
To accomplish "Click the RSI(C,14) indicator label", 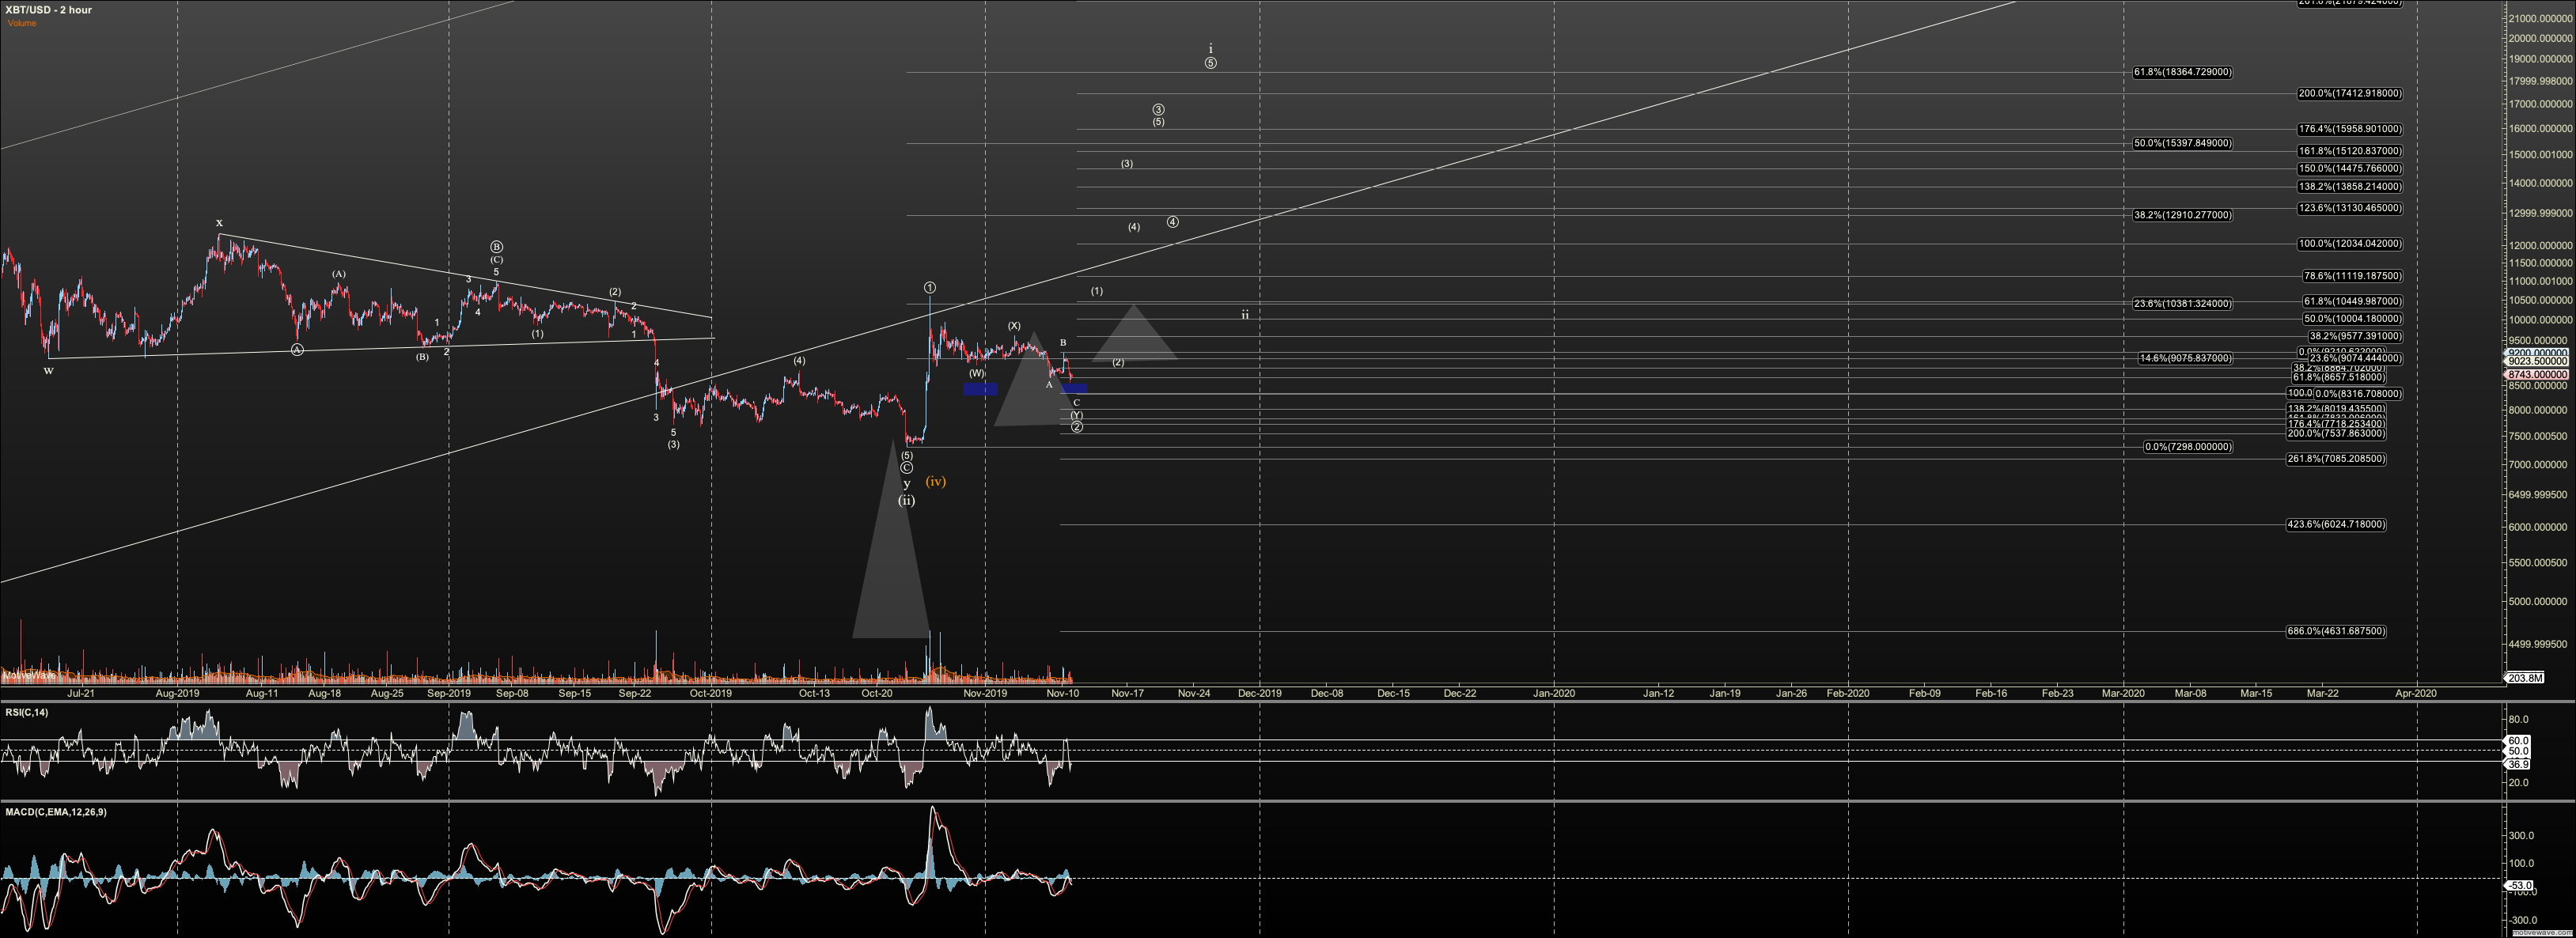I will (26, 712).
